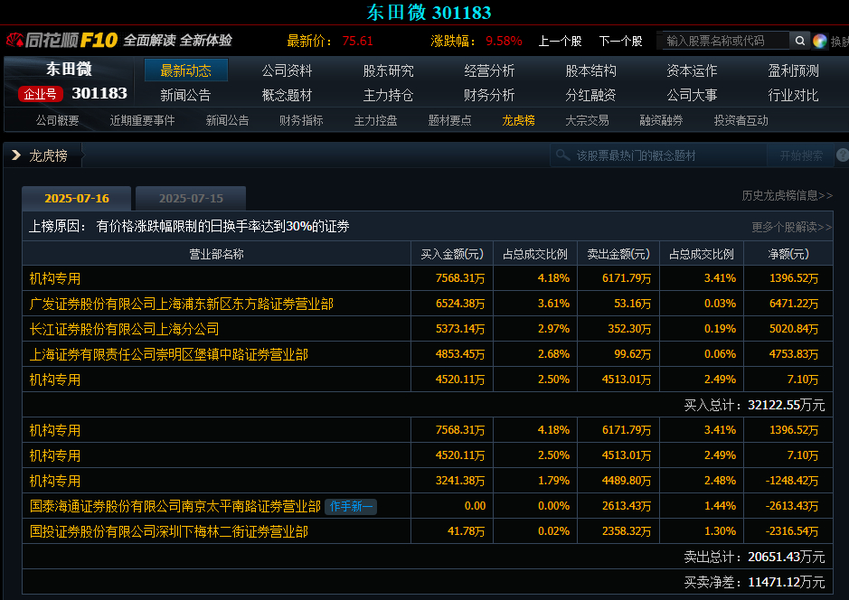
Task: Click 上海证券 崇明区堡镇中路 branch
Action: (x=169, y=355)
